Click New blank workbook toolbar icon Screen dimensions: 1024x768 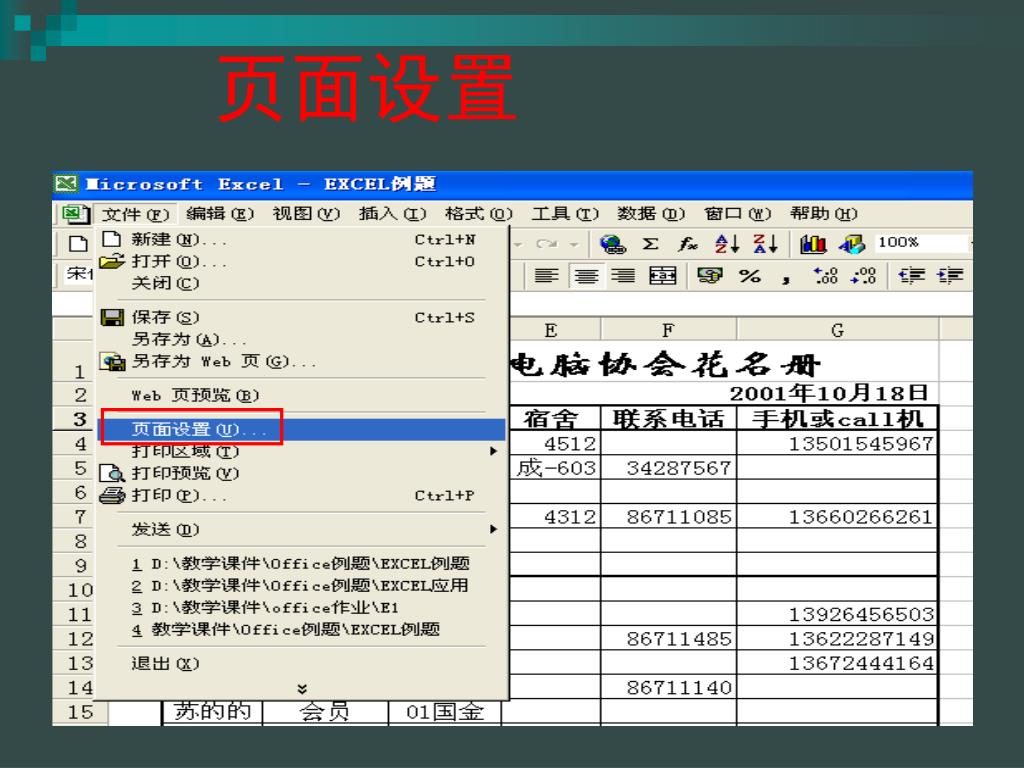[x=78, y=244]
